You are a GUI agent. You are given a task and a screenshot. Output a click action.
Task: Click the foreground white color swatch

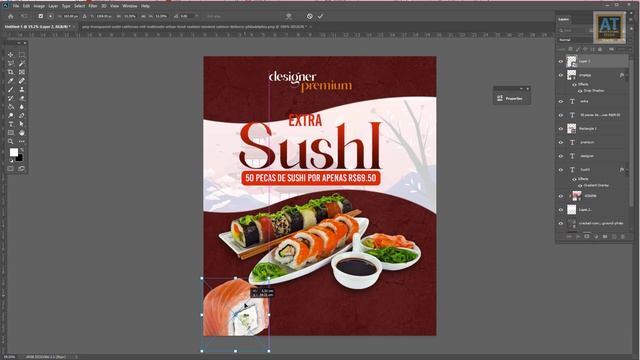13,152
